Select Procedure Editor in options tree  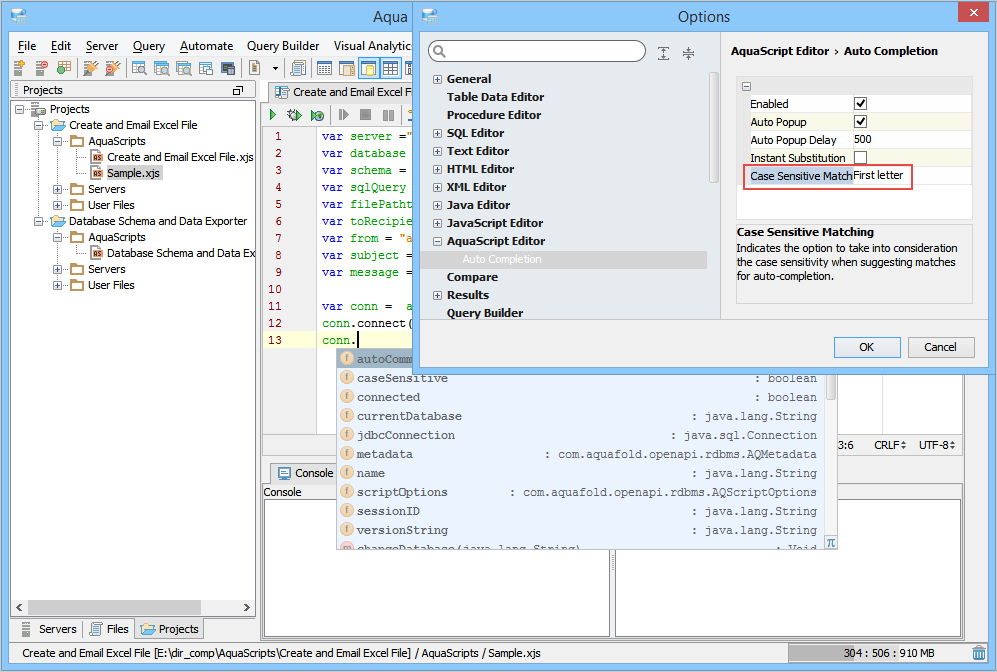coord(494,115)
